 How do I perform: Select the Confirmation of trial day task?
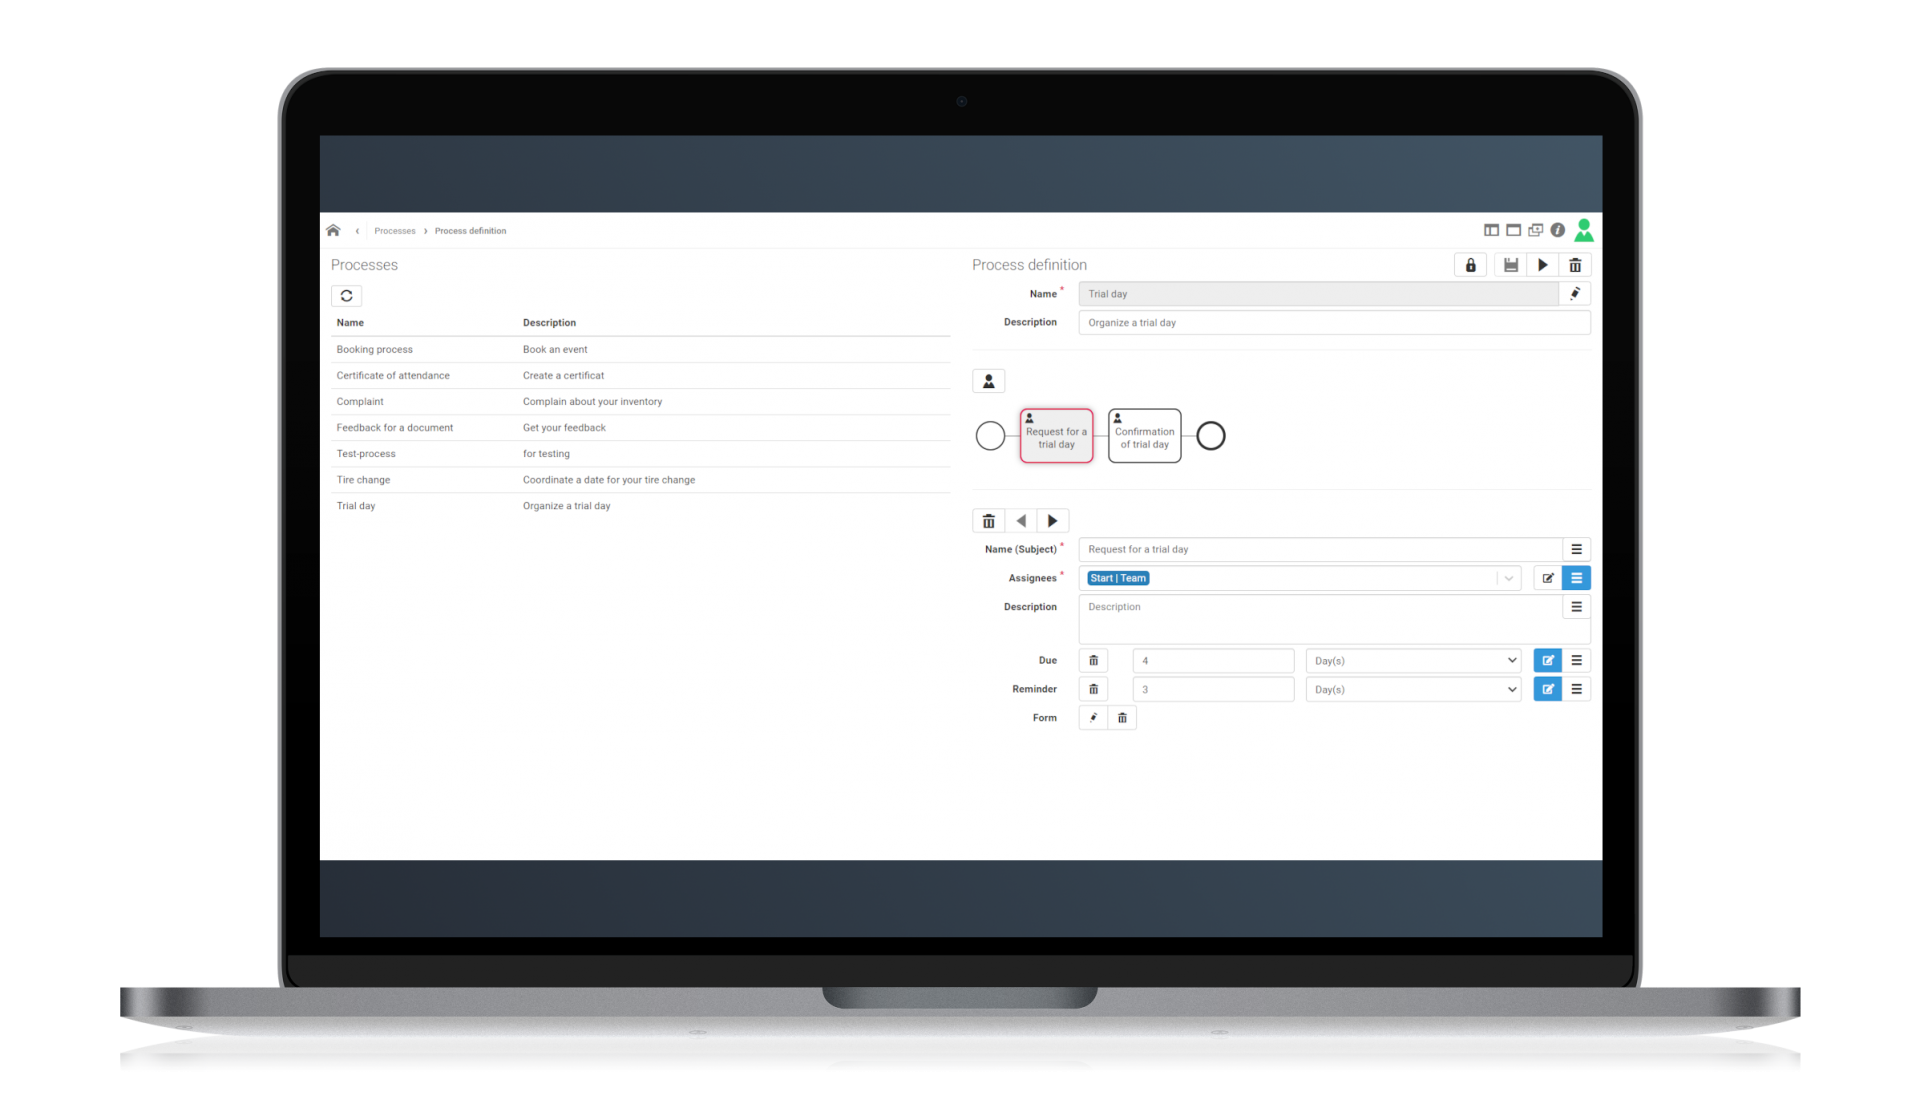point(1144,436)
